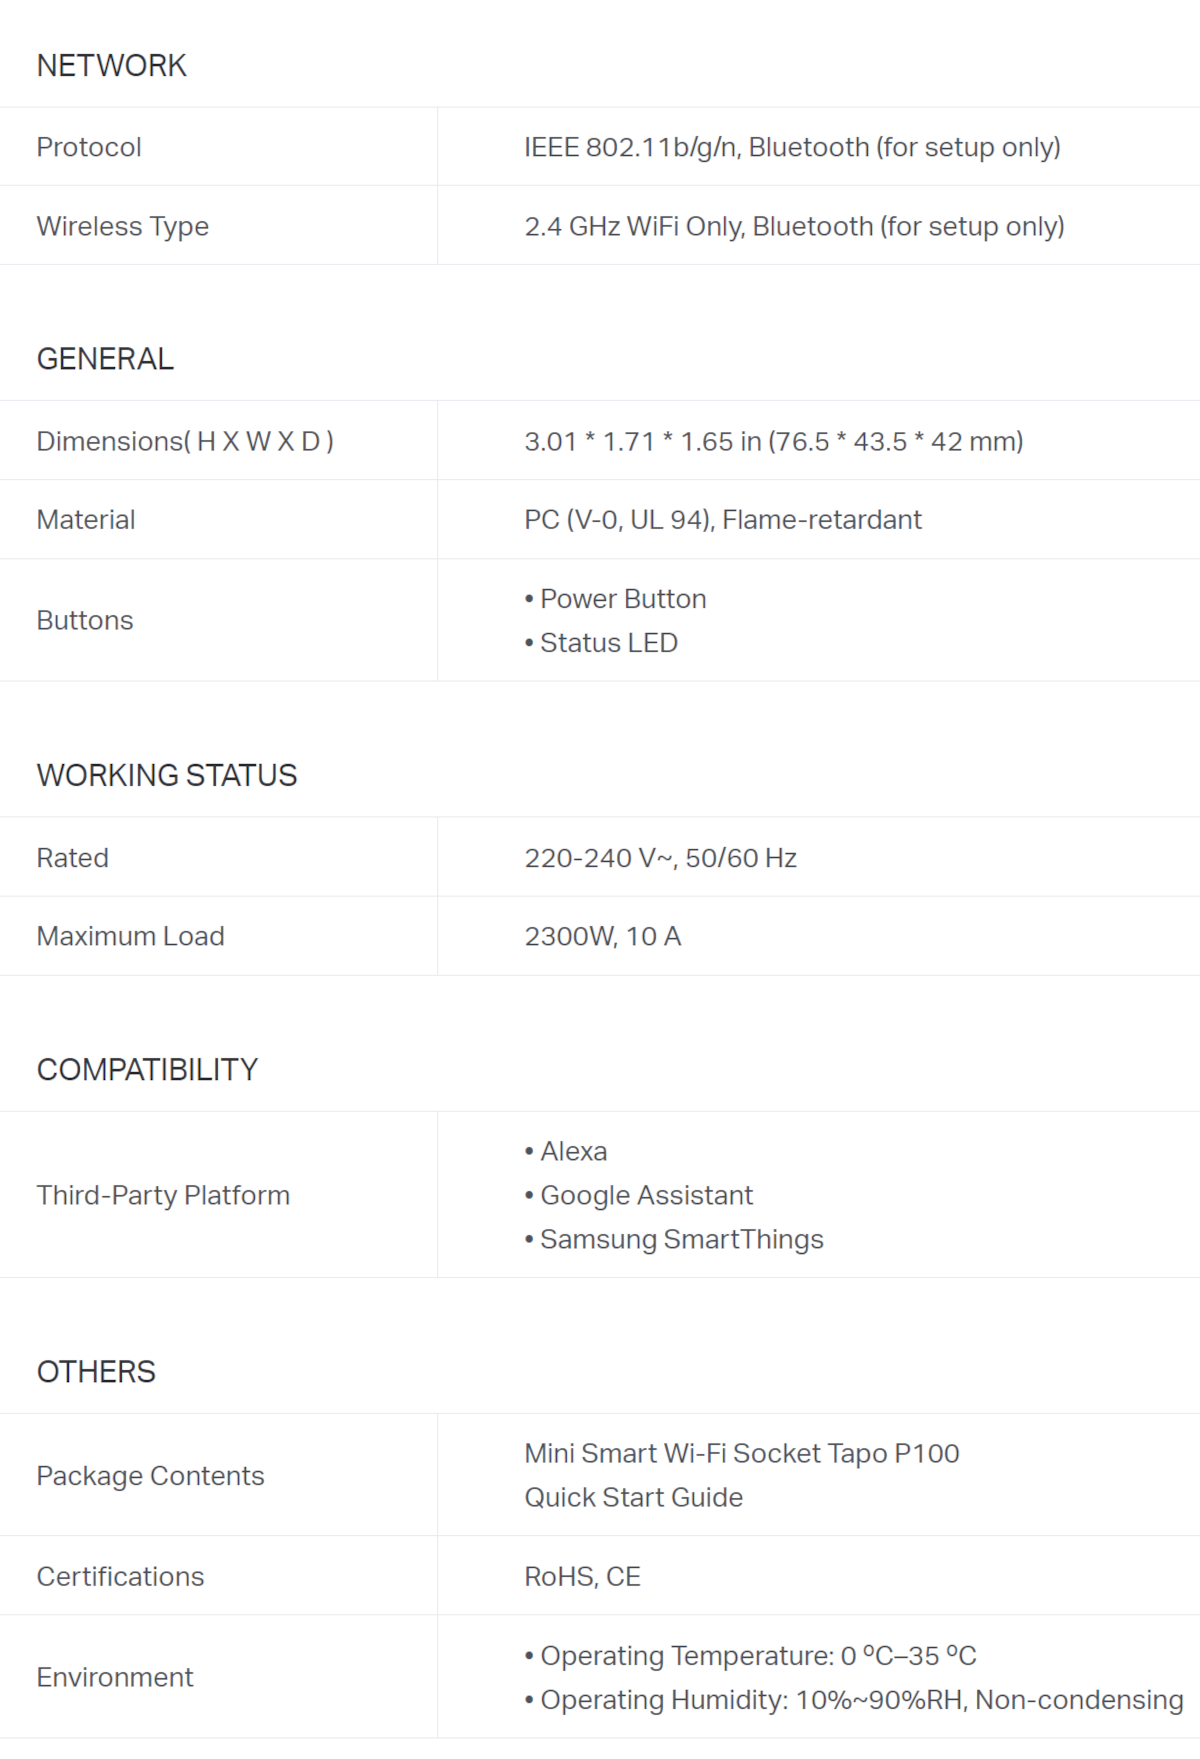
Task: Select the IEEE 802.11b/g/n protocol value
Action: tap(791, 147)
